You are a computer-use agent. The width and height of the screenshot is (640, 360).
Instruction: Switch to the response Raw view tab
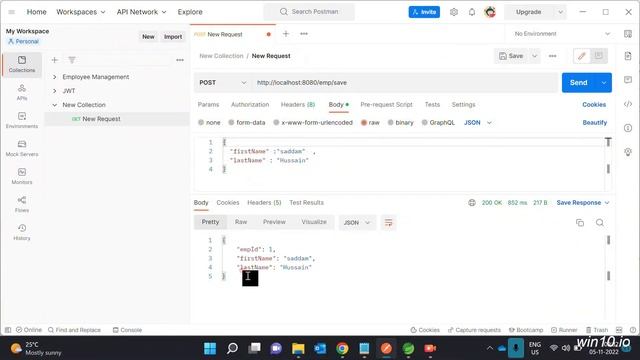click(241, 222)
